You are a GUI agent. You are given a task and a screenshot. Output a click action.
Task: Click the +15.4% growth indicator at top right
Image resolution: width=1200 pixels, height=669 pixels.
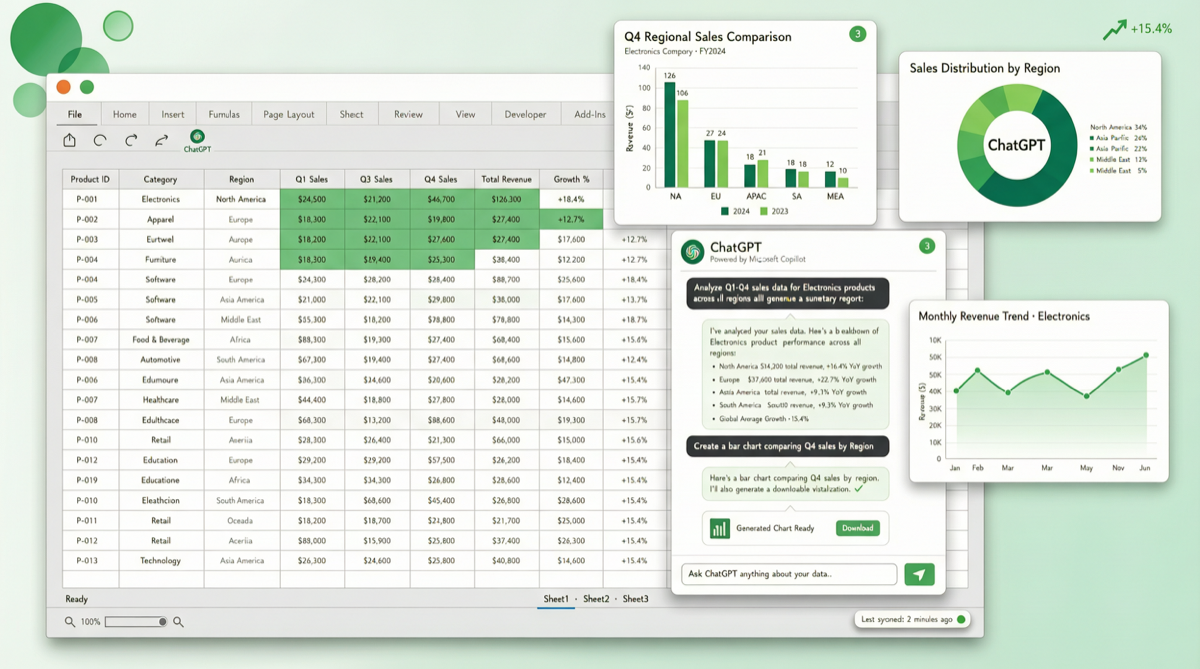(1138, 29)
